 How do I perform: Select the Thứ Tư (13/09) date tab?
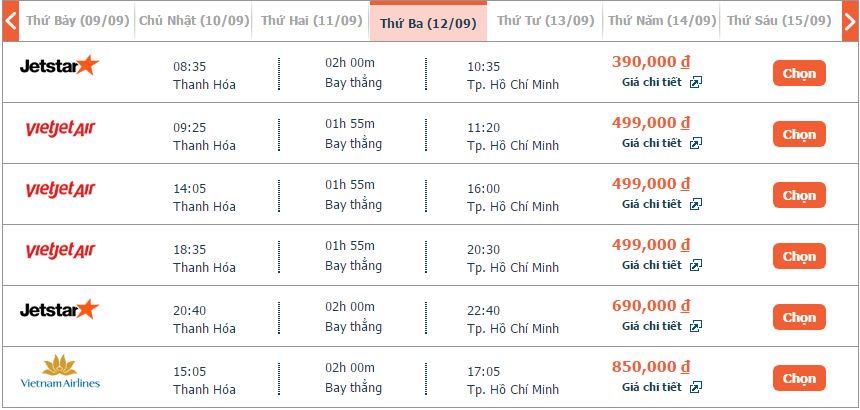(x=543, y=21)
